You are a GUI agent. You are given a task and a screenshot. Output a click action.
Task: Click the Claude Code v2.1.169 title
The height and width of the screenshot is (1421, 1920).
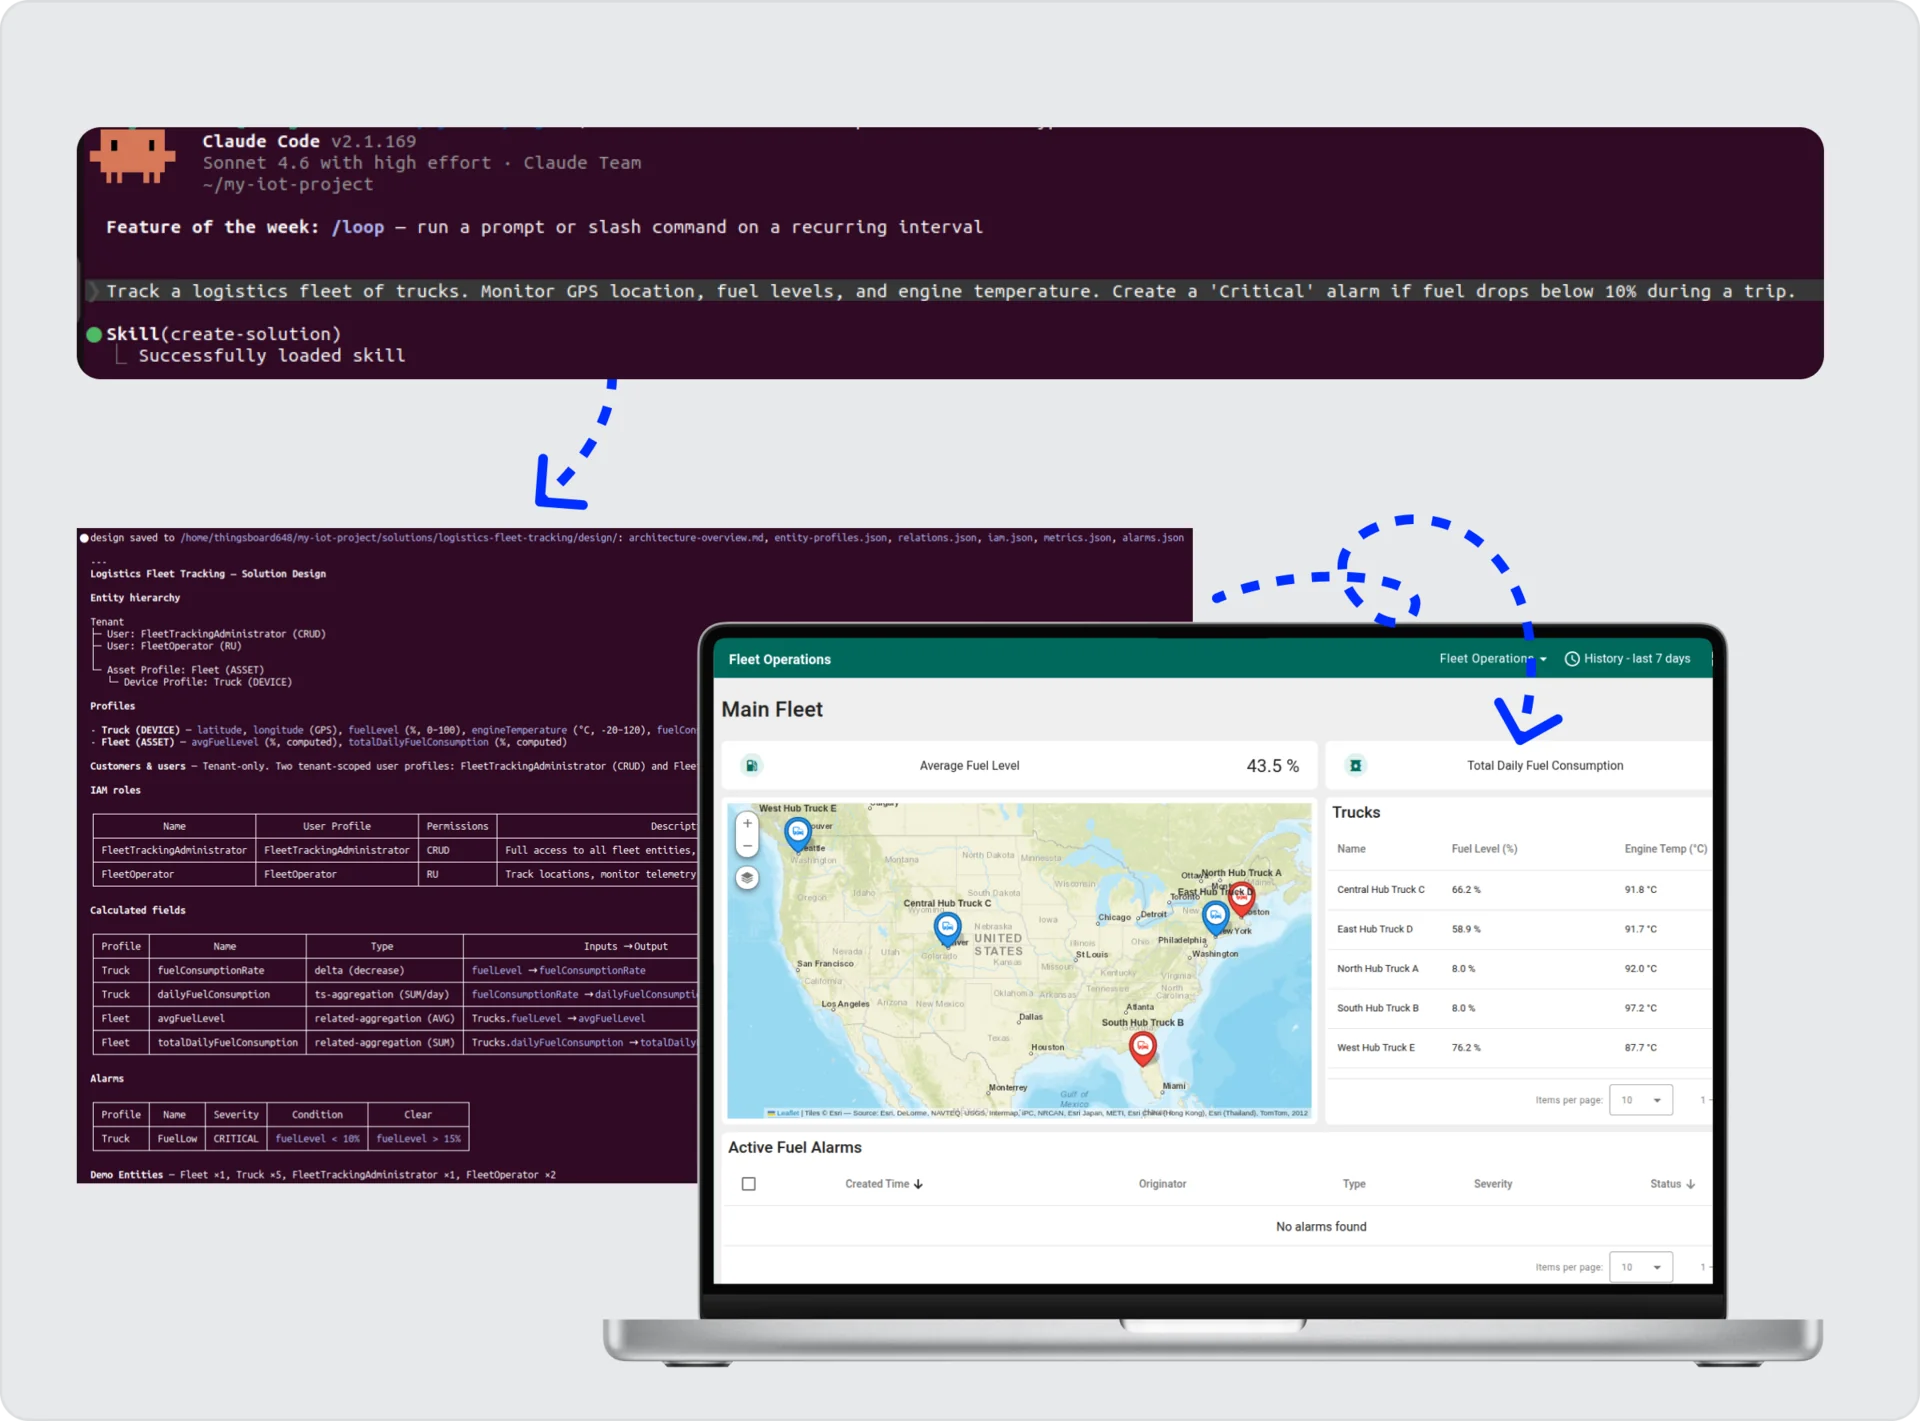tap(309, 141)
